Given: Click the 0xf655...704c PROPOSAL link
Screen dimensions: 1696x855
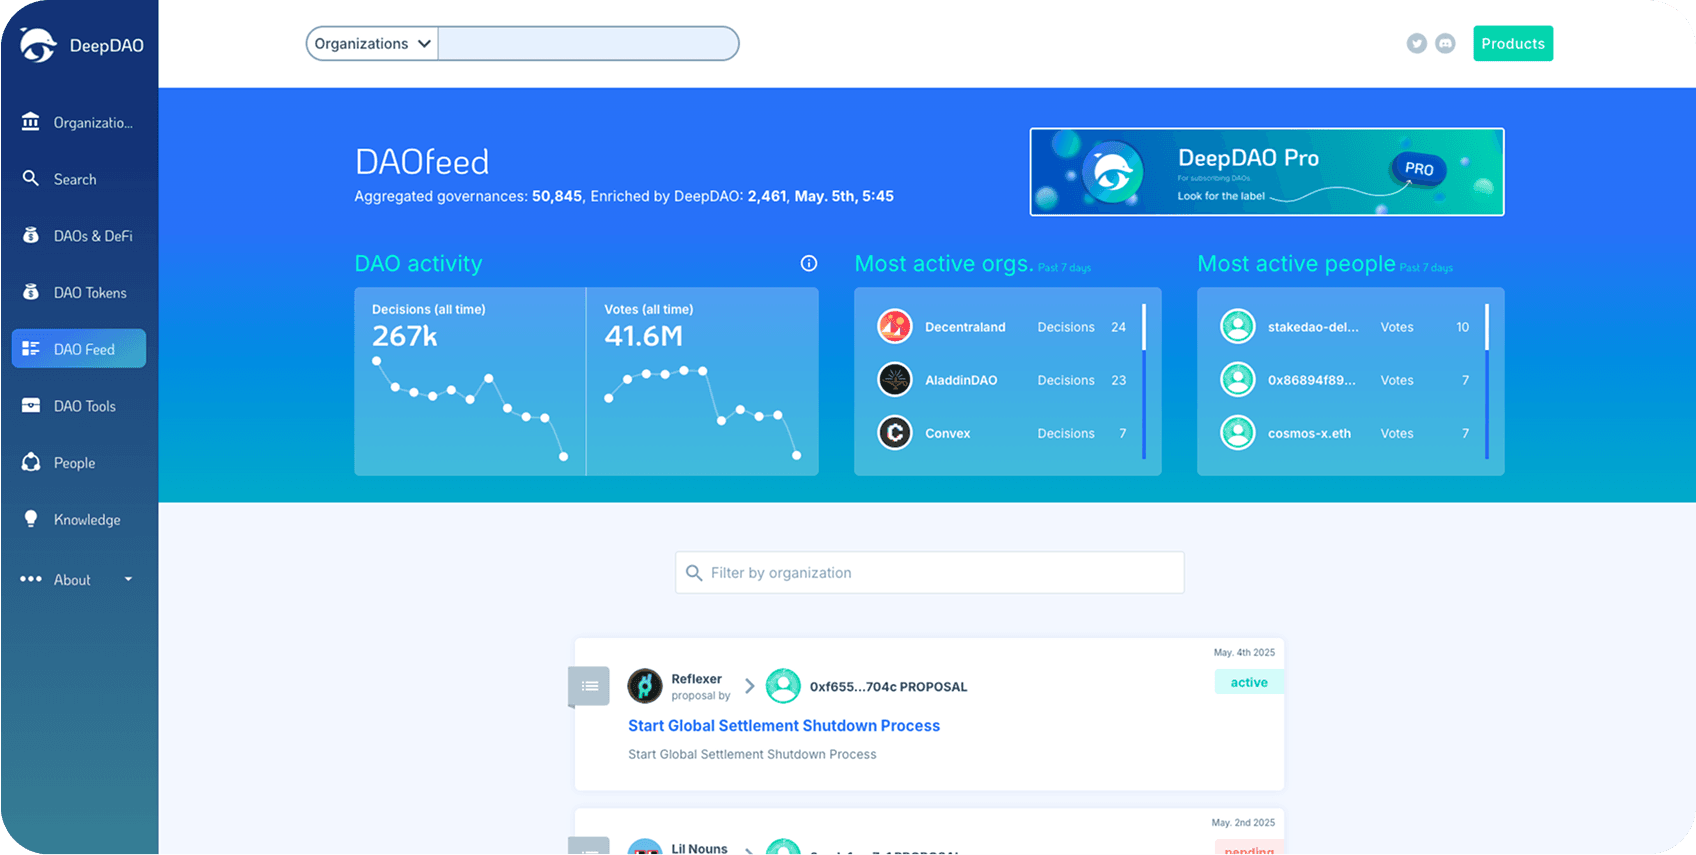Looking at the screenshot, I should pos(888,687).
